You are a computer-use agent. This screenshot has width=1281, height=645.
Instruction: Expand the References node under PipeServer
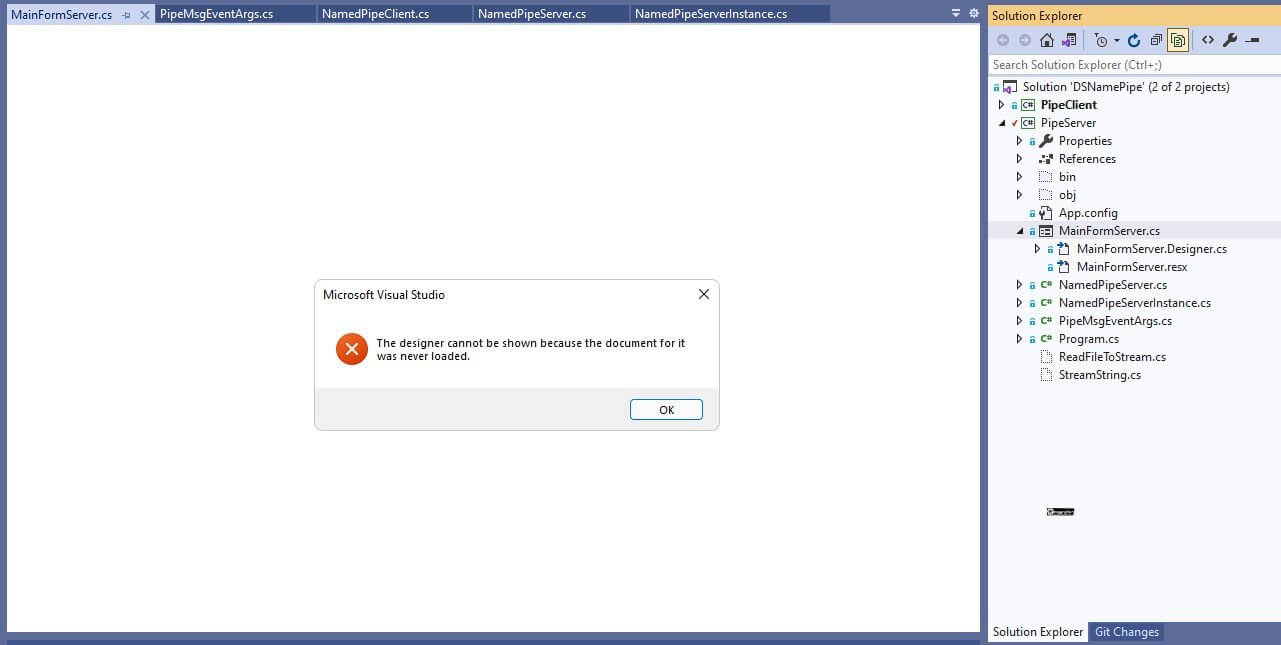coord(1019,158)
